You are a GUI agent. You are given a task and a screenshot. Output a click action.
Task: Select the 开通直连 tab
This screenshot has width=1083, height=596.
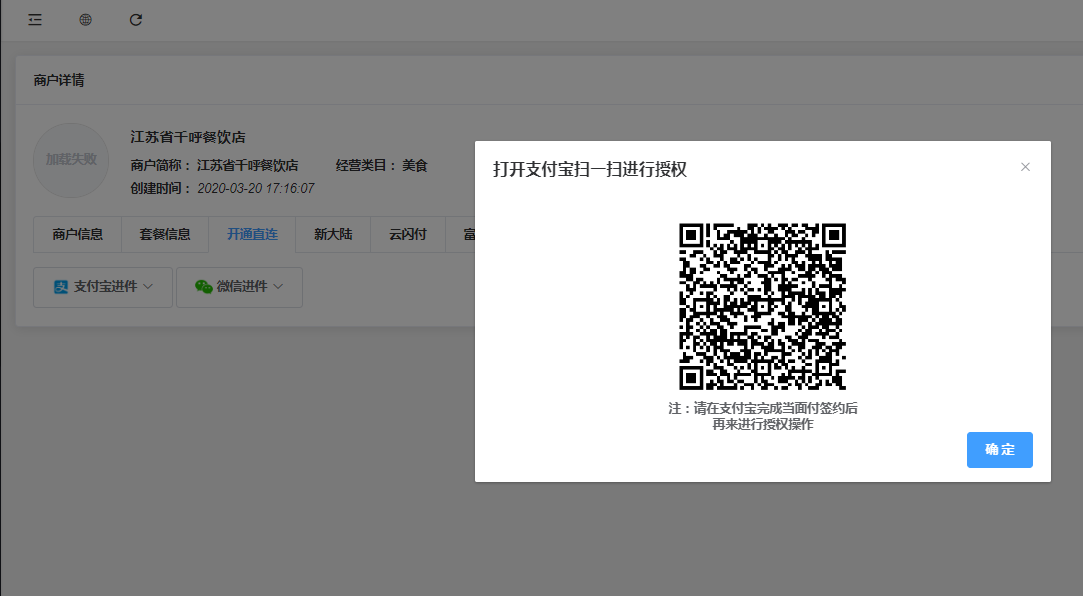pos(252,235)
